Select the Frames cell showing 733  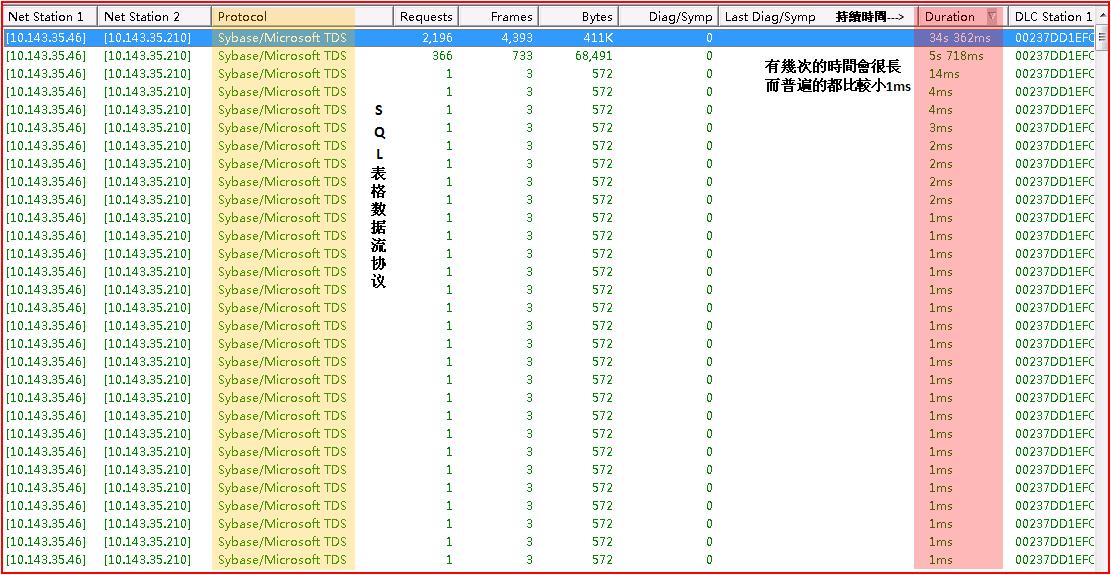coord(523,55)
